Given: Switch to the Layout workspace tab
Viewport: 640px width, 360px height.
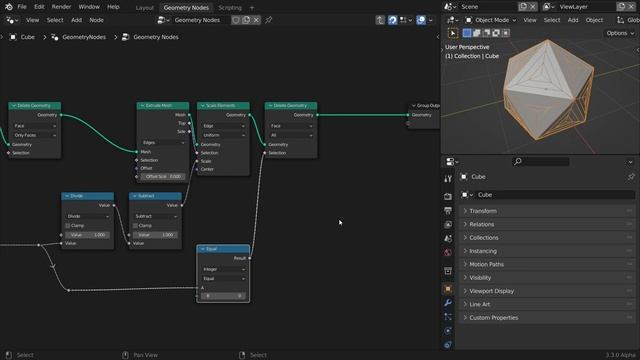Looking at the screenshot, I should click(x=144, y=8).
